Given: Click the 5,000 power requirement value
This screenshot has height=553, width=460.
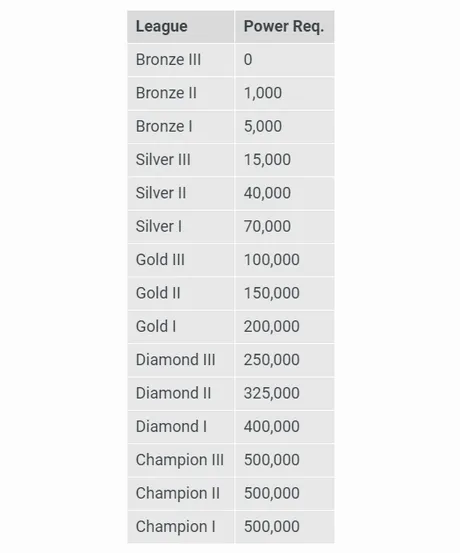Looking at the screenshot, I should click(263, 126).
